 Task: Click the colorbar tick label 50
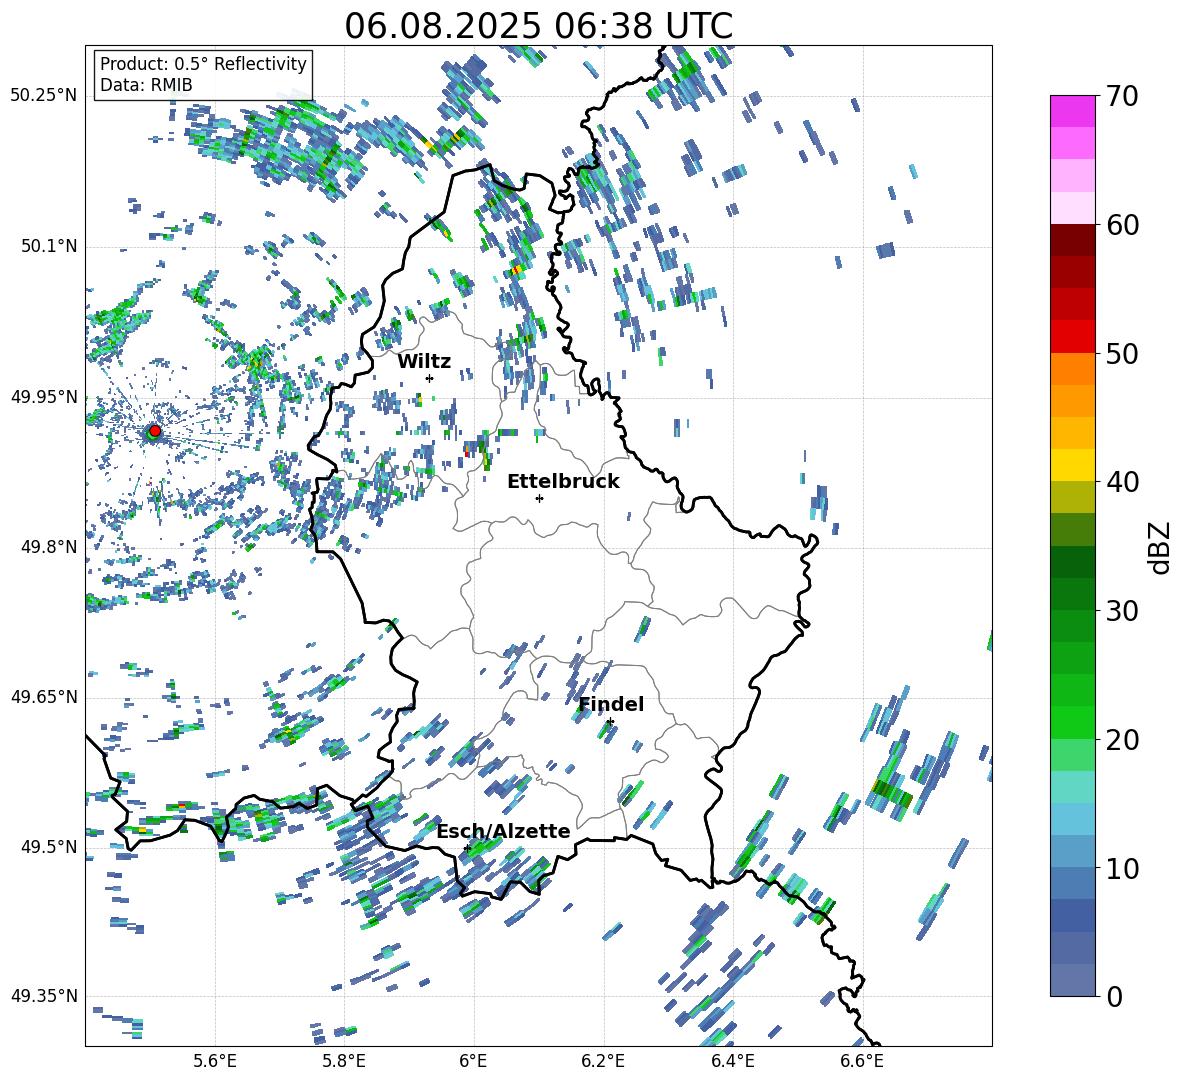click(x=1121, y=353)
